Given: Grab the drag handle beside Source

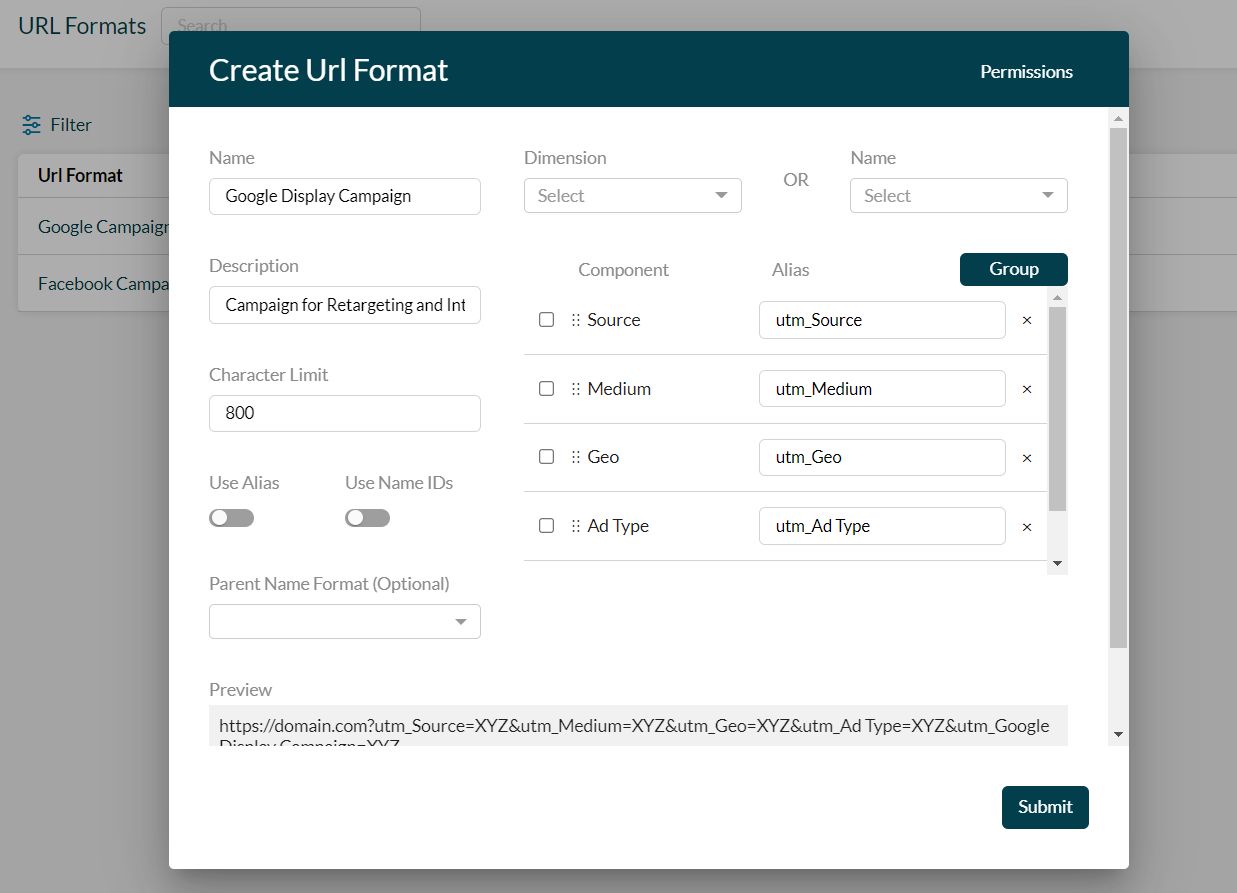Looking at the screenshot, I should tap(577, 319).
